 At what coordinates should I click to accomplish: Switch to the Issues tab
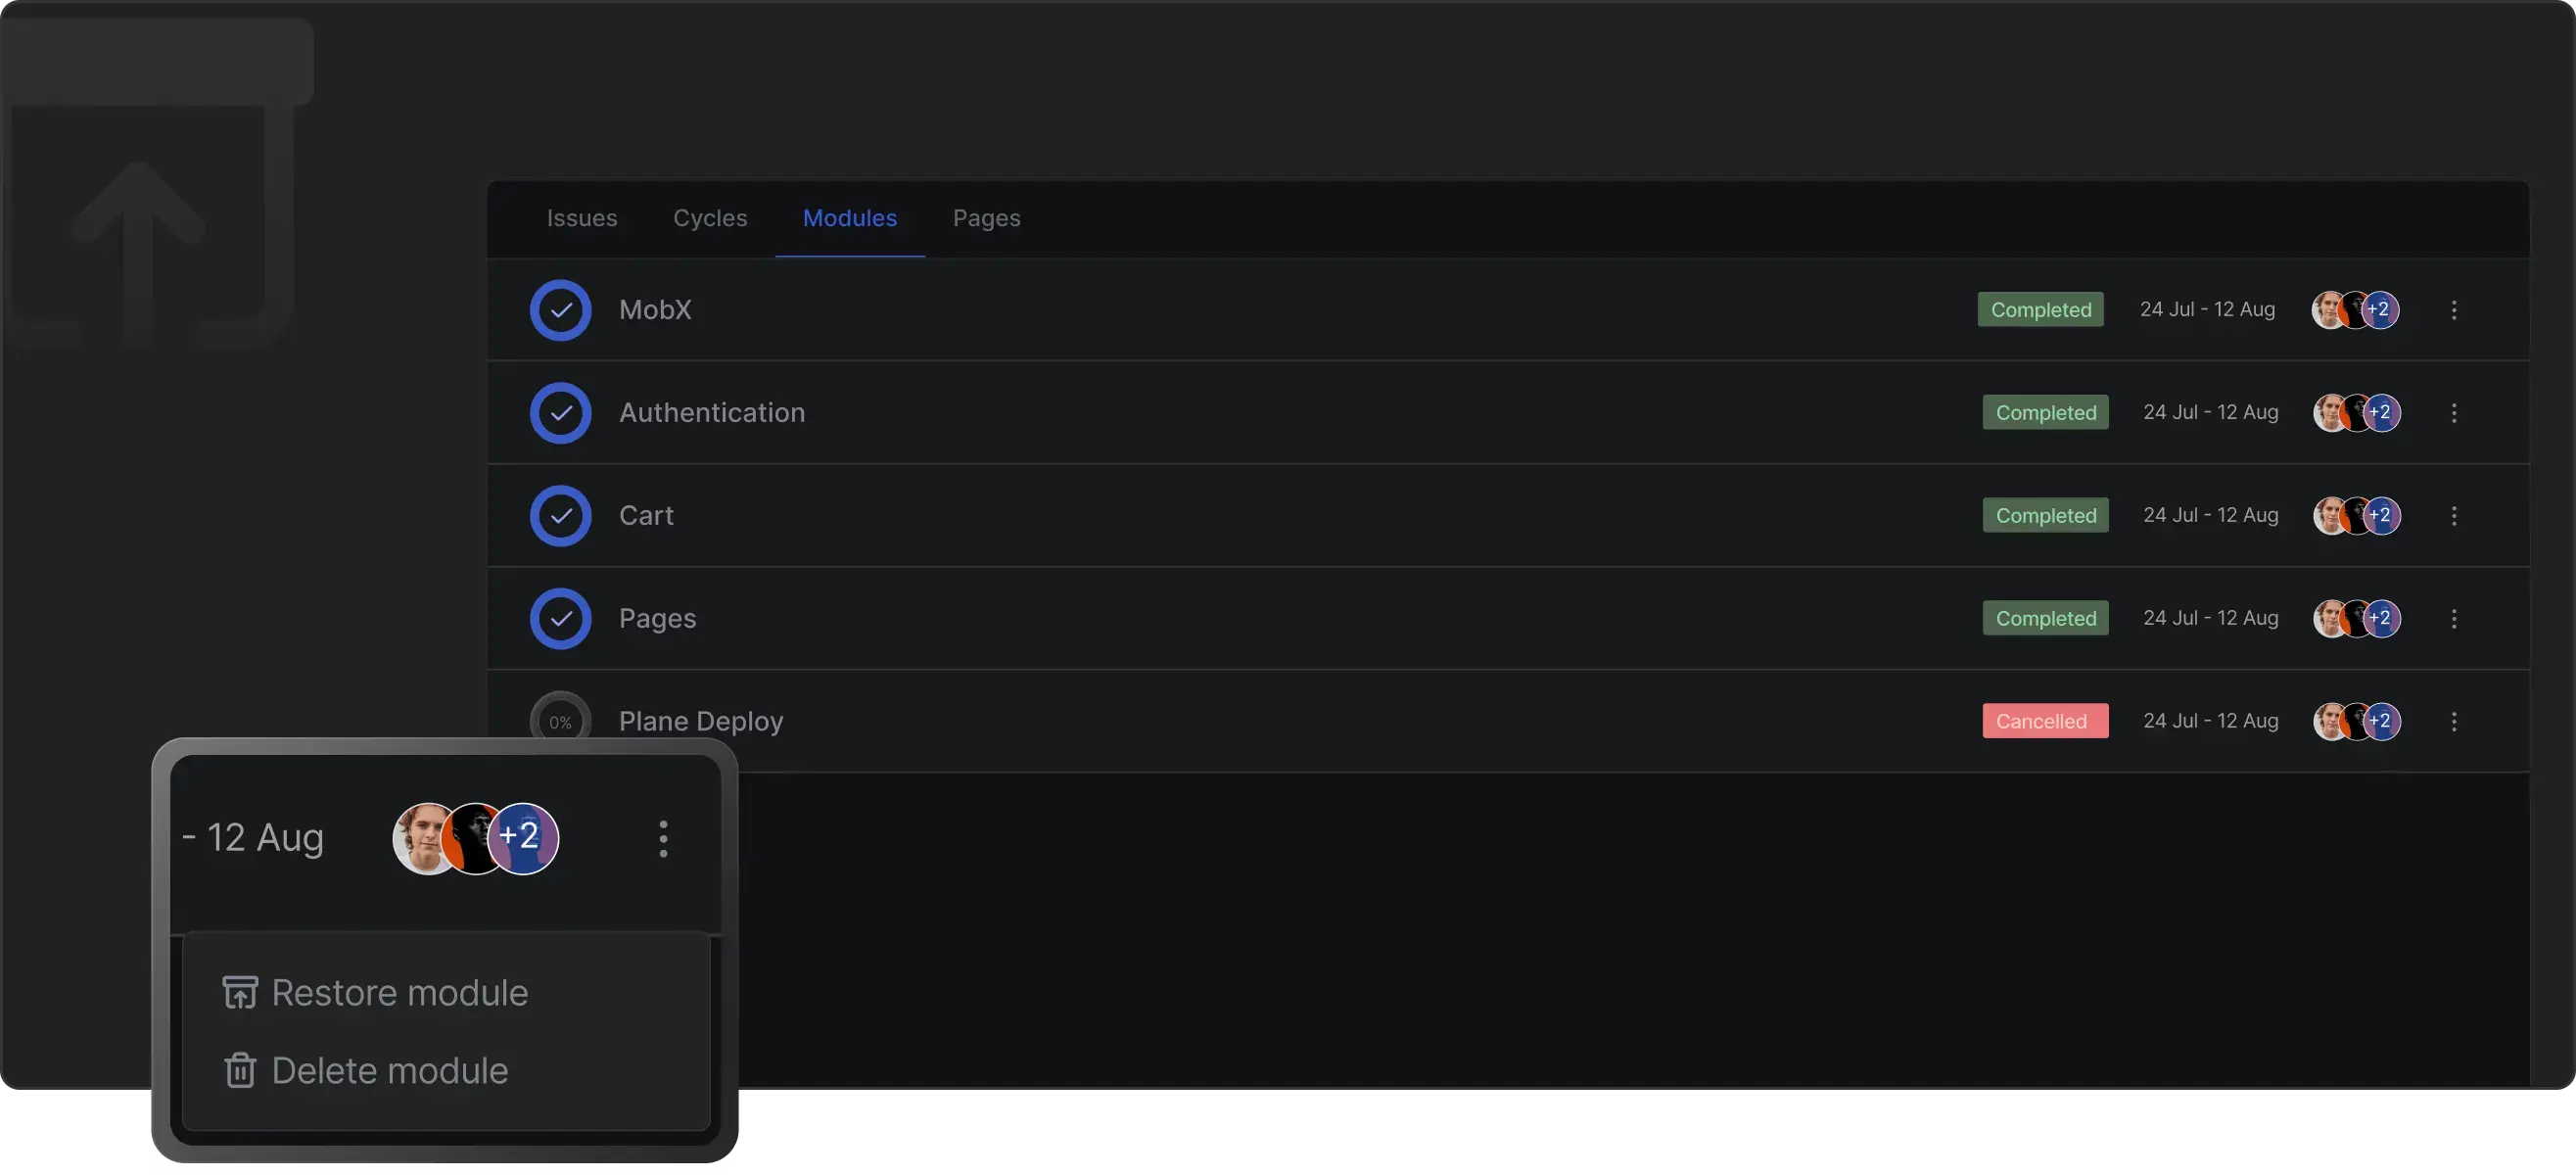click(581, 218)
